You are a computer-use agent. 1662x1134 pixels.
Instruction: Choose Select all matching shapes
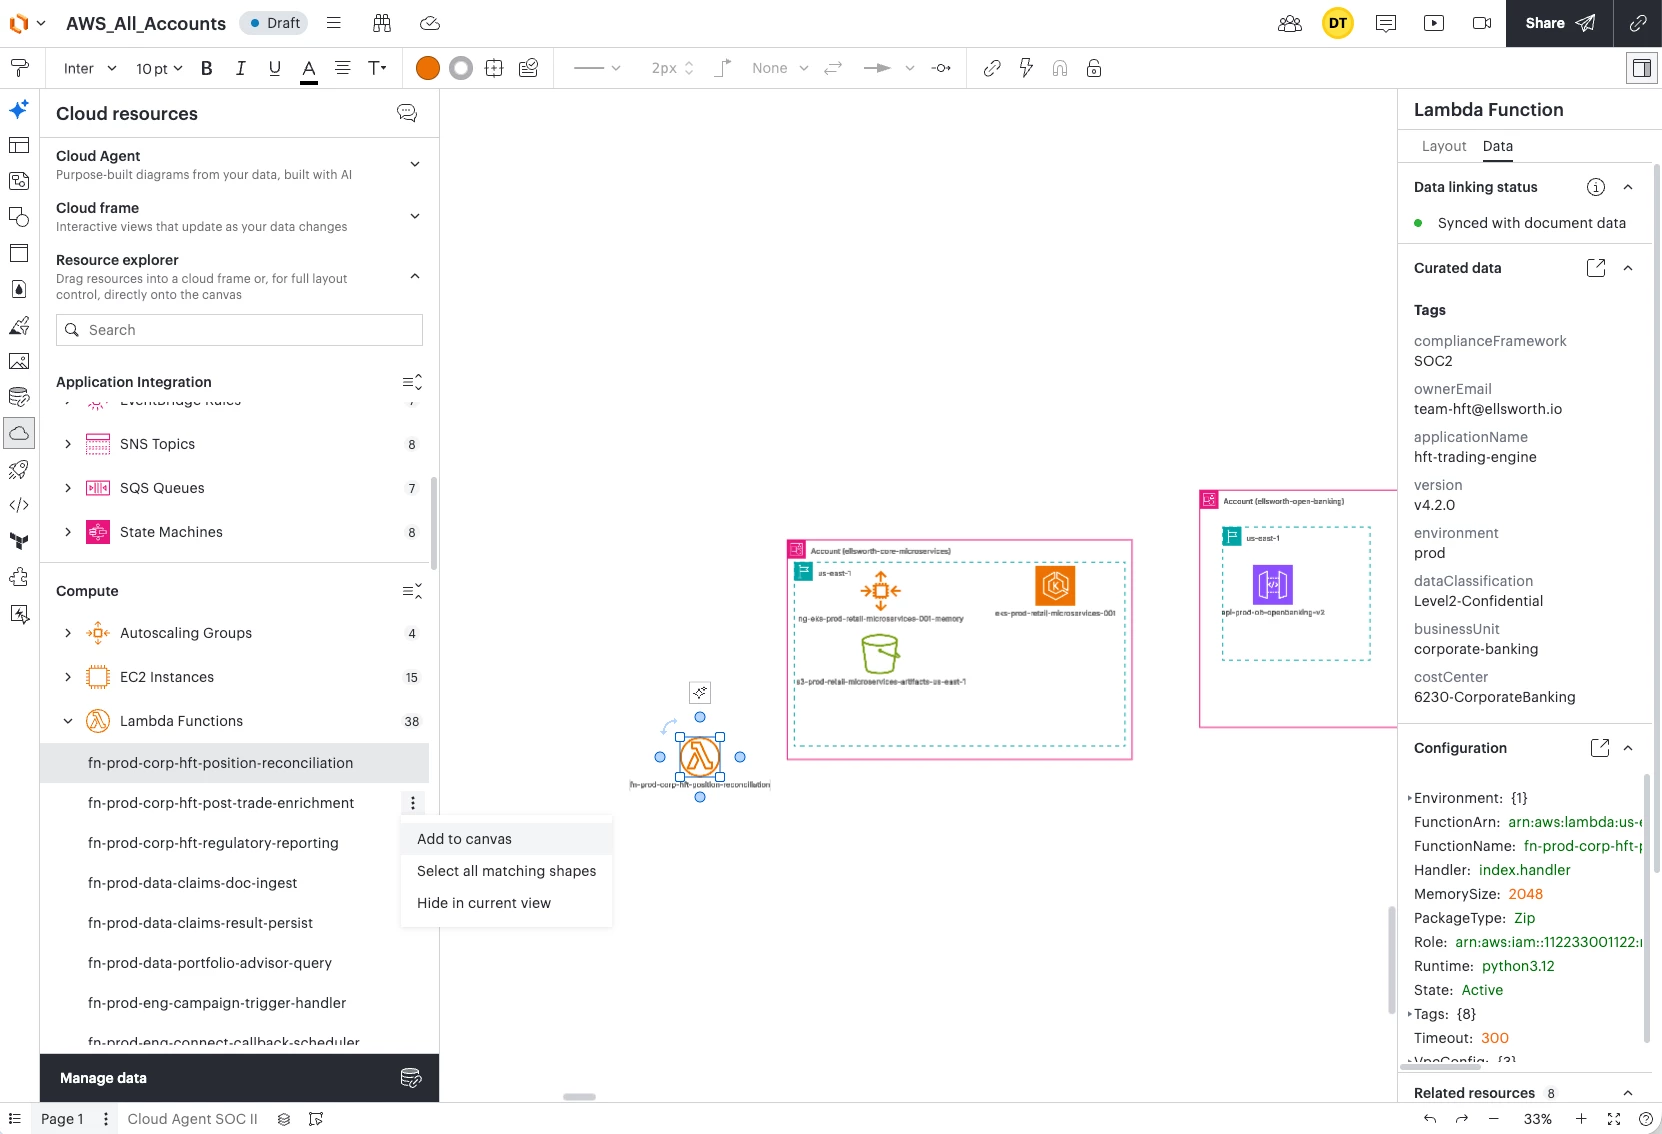click(507, 871)
